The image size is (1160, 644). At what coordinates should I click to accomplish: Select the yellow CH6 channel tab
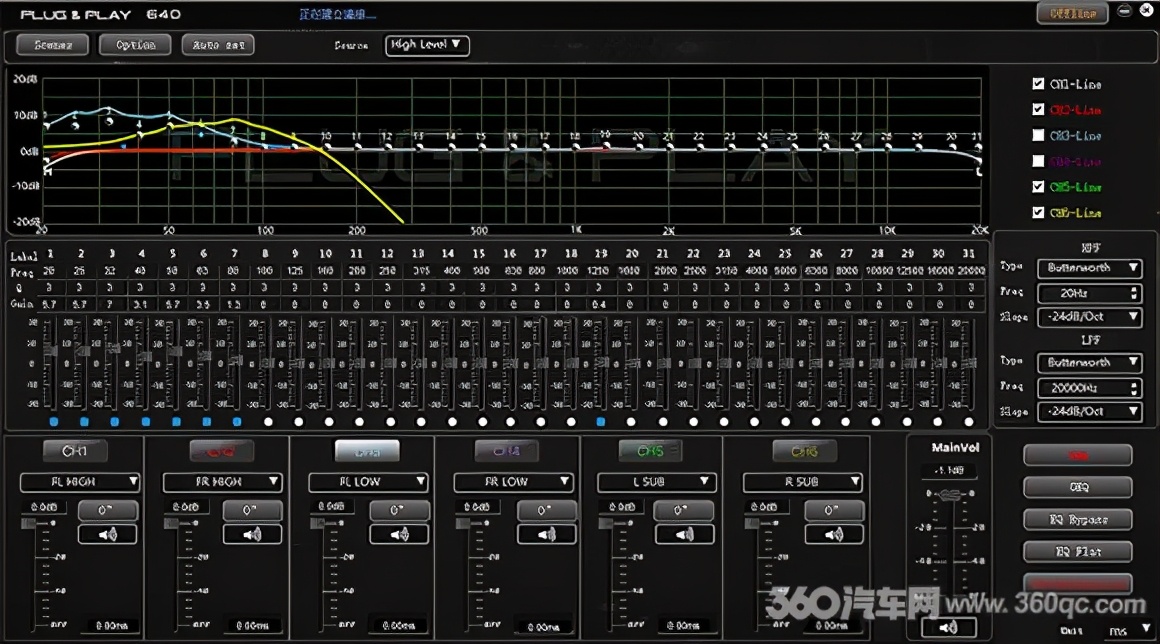(x=804, y=450)
